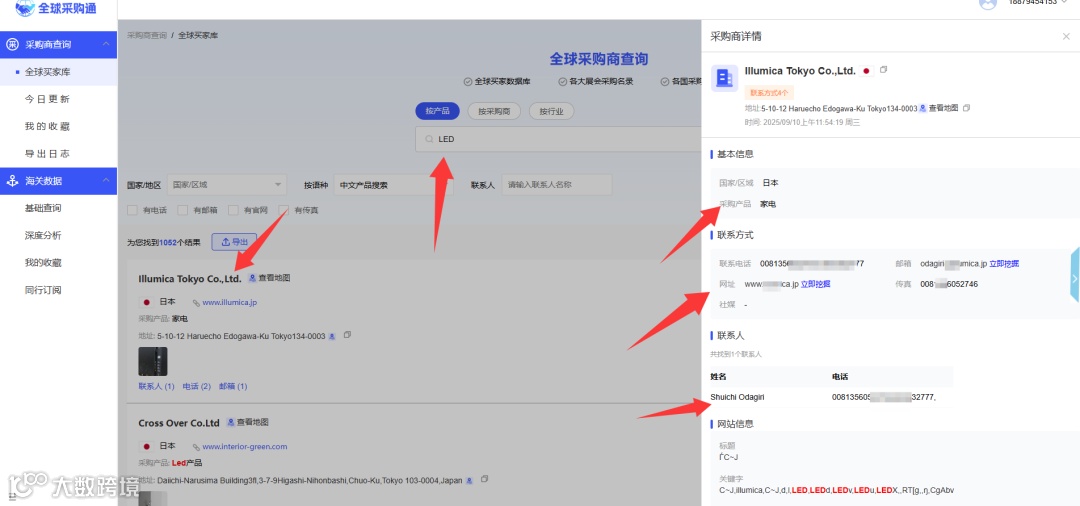This screenshot has width=1080, height=506.
Task: Click the LED search input box
Action: 558,139
